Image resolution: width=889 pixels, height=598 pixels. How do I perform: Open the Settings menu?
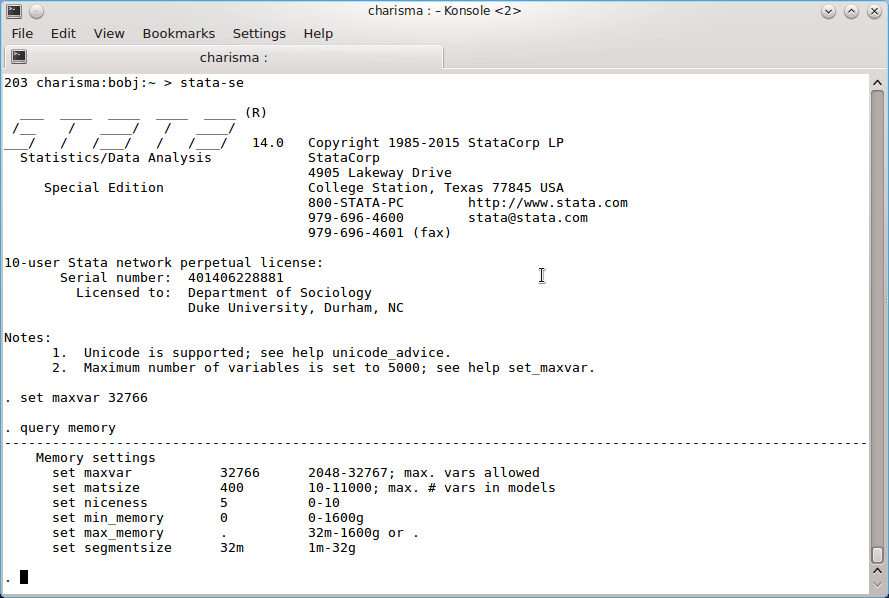[259, 33]
